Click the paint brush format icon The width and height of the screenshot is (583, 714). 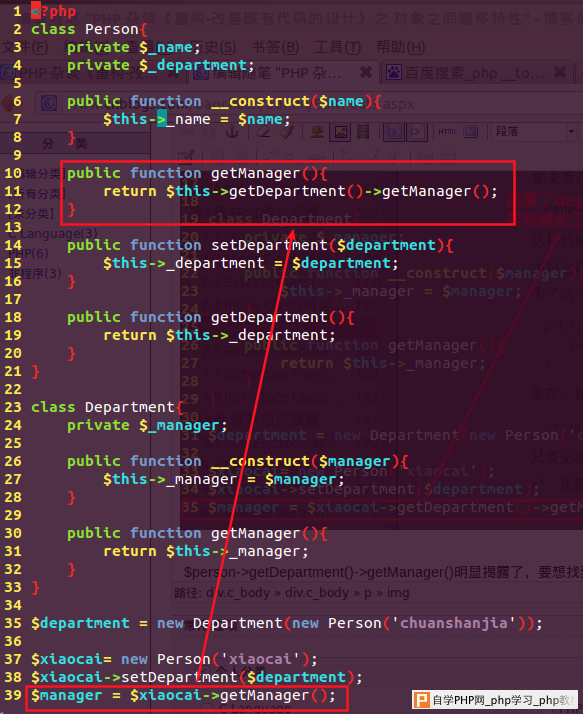coord(286,132)
